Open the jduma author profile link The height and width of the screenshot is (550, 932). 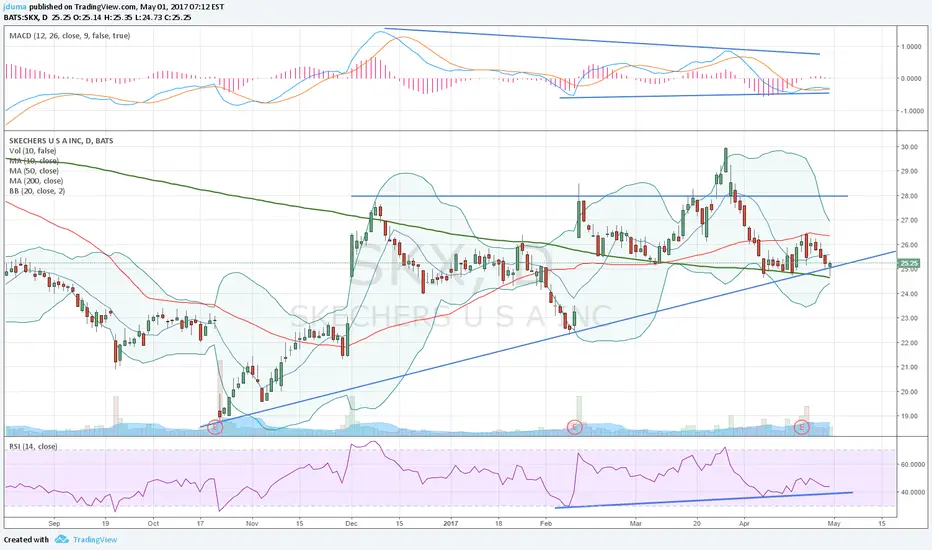point(15,8)
